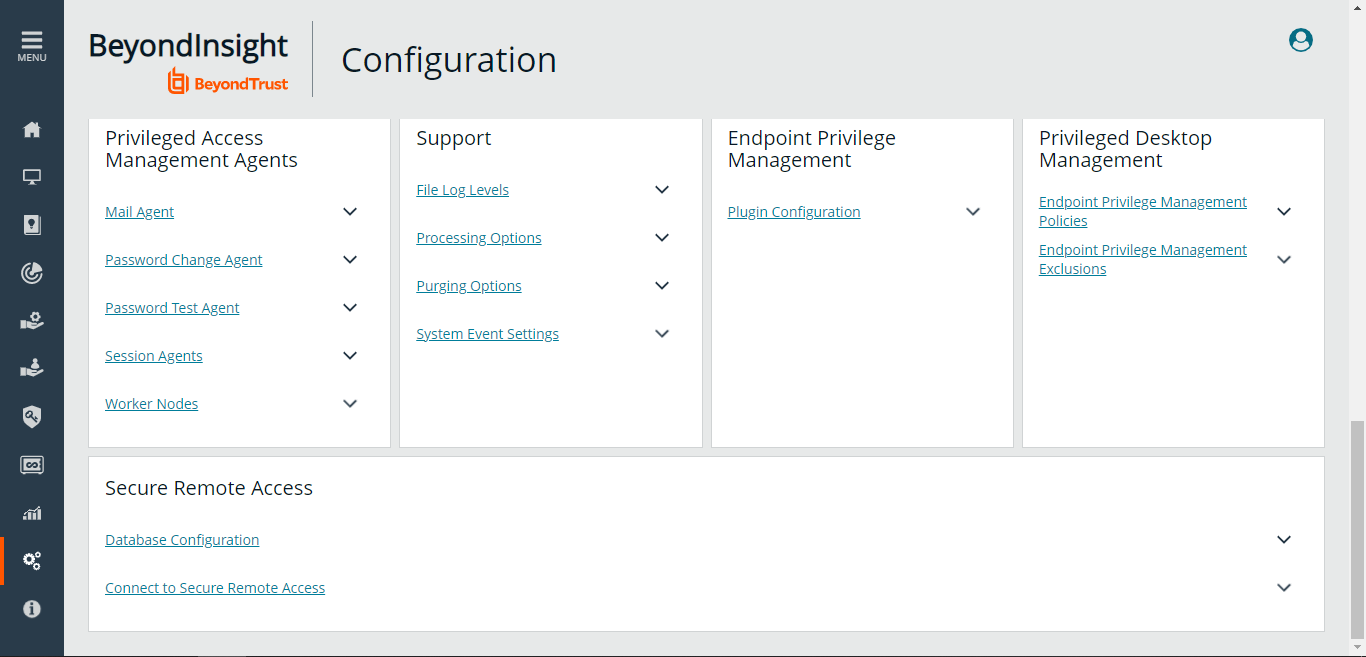Expand Purging Options chevron

pyautogui.click(x=661, y=286)
